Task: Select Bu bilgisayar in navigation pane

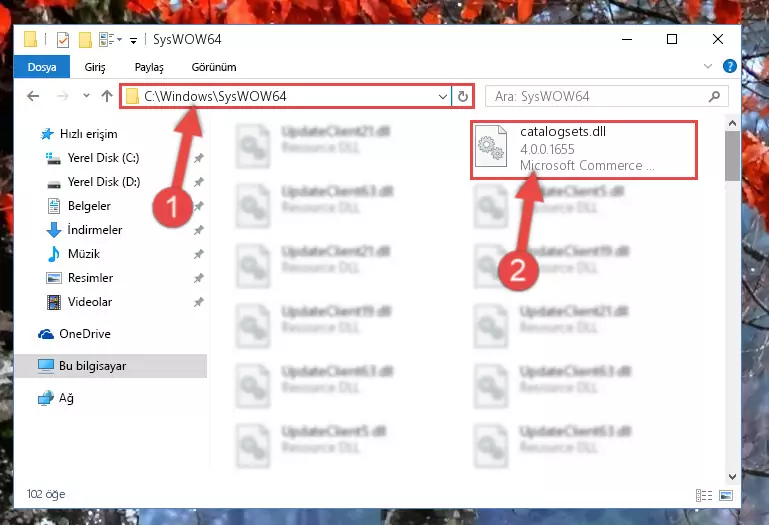Action: coord(110,366)
